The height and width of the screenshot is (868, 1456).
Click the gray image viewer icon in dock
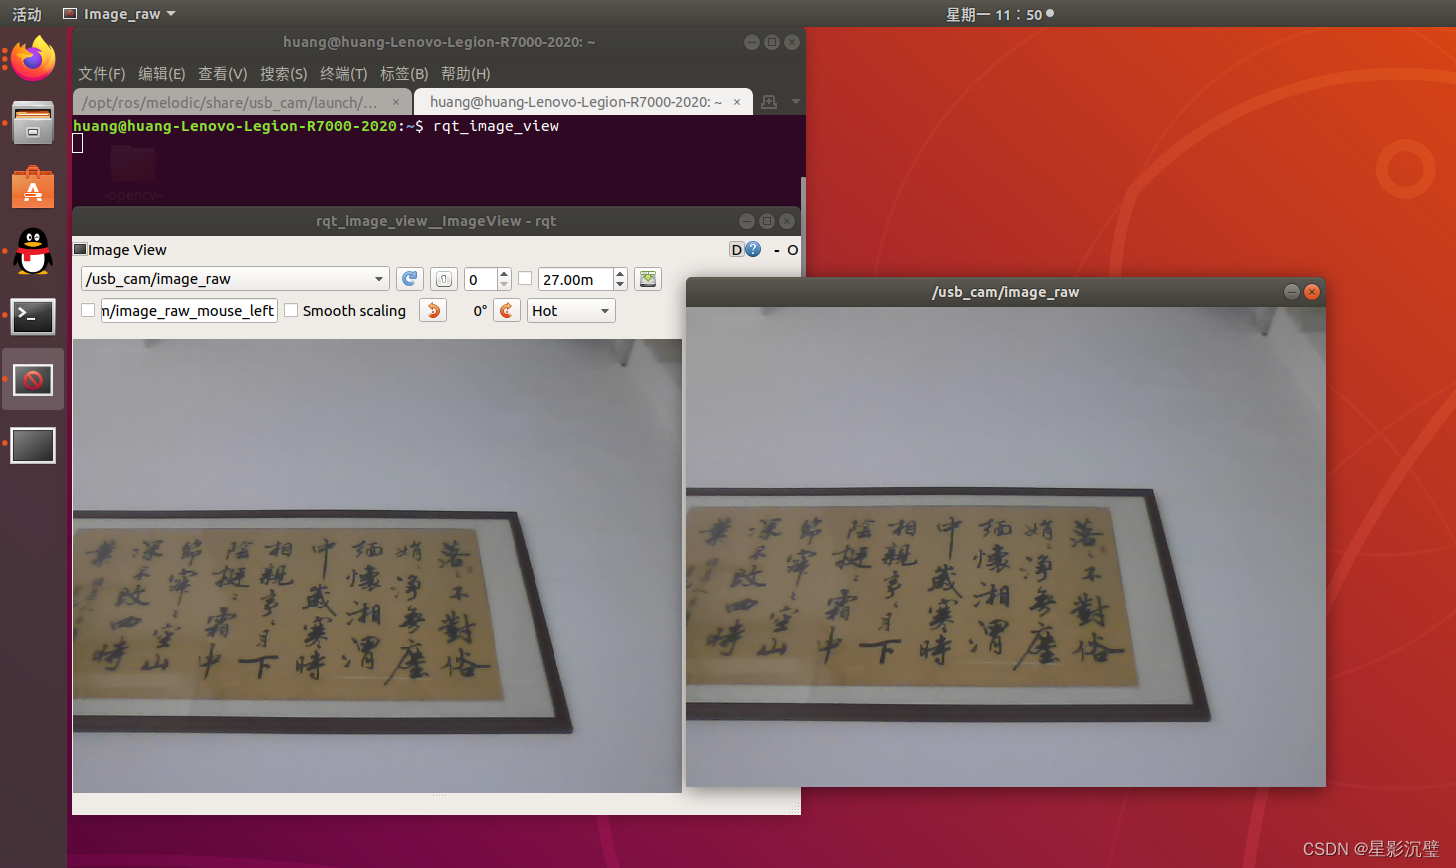(33, 445)
